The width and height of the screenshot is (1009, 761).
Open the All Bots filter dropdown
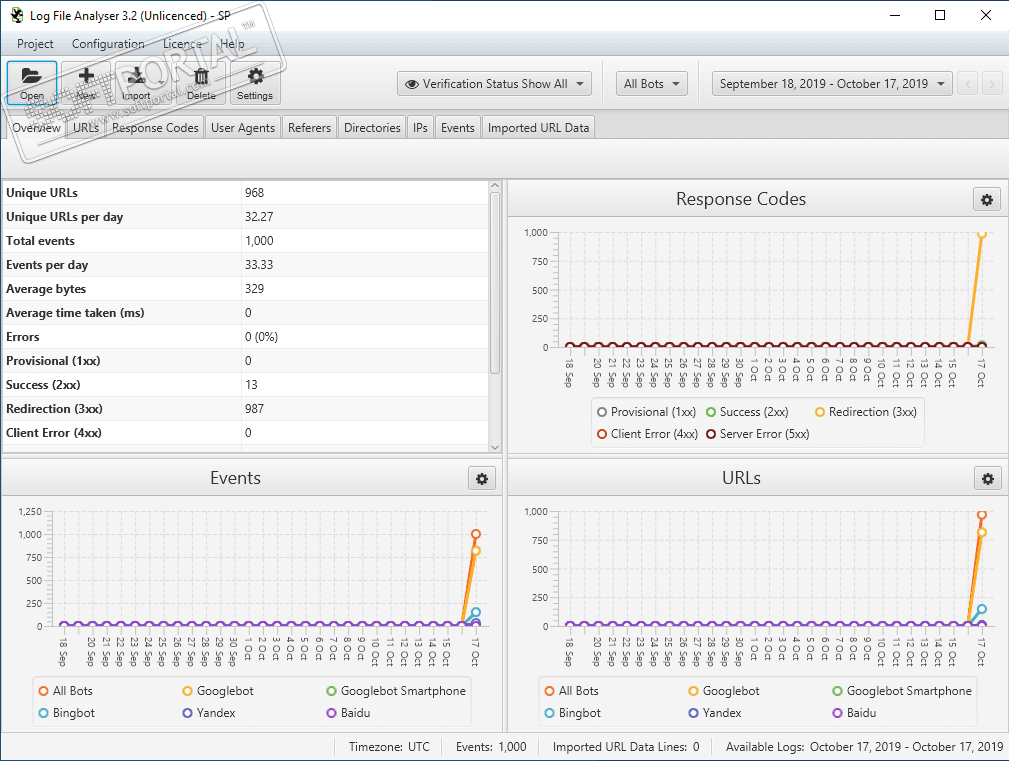(x=652, y=84)
